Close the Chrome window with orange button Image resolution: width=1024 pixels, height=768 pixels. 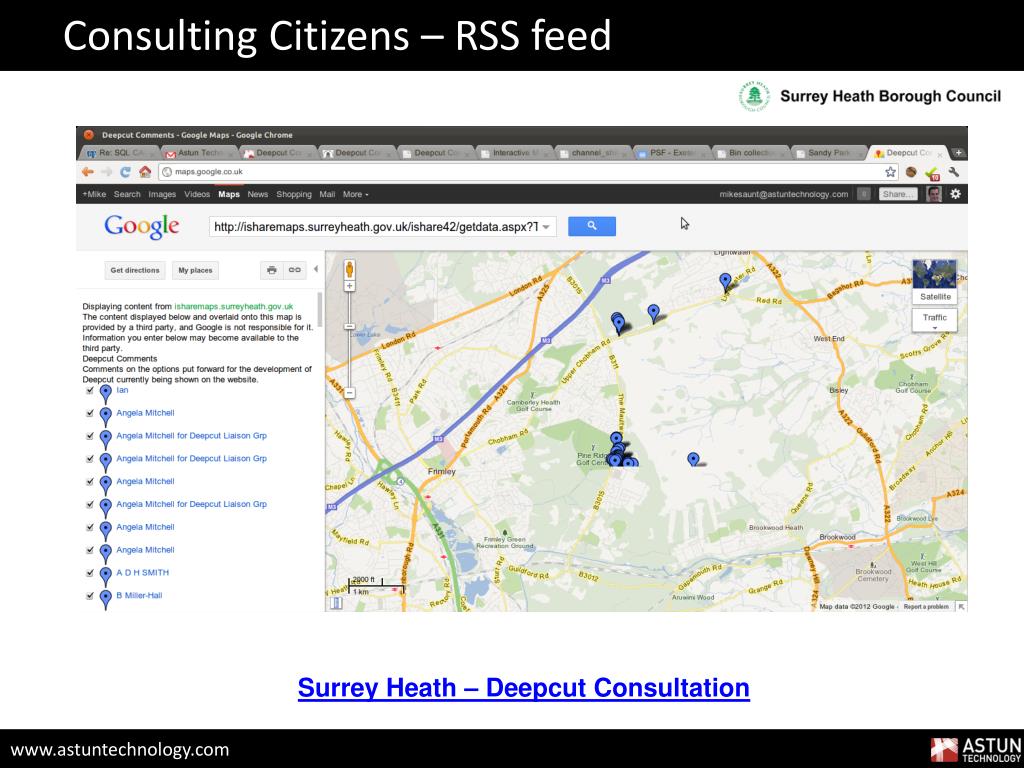88,135
